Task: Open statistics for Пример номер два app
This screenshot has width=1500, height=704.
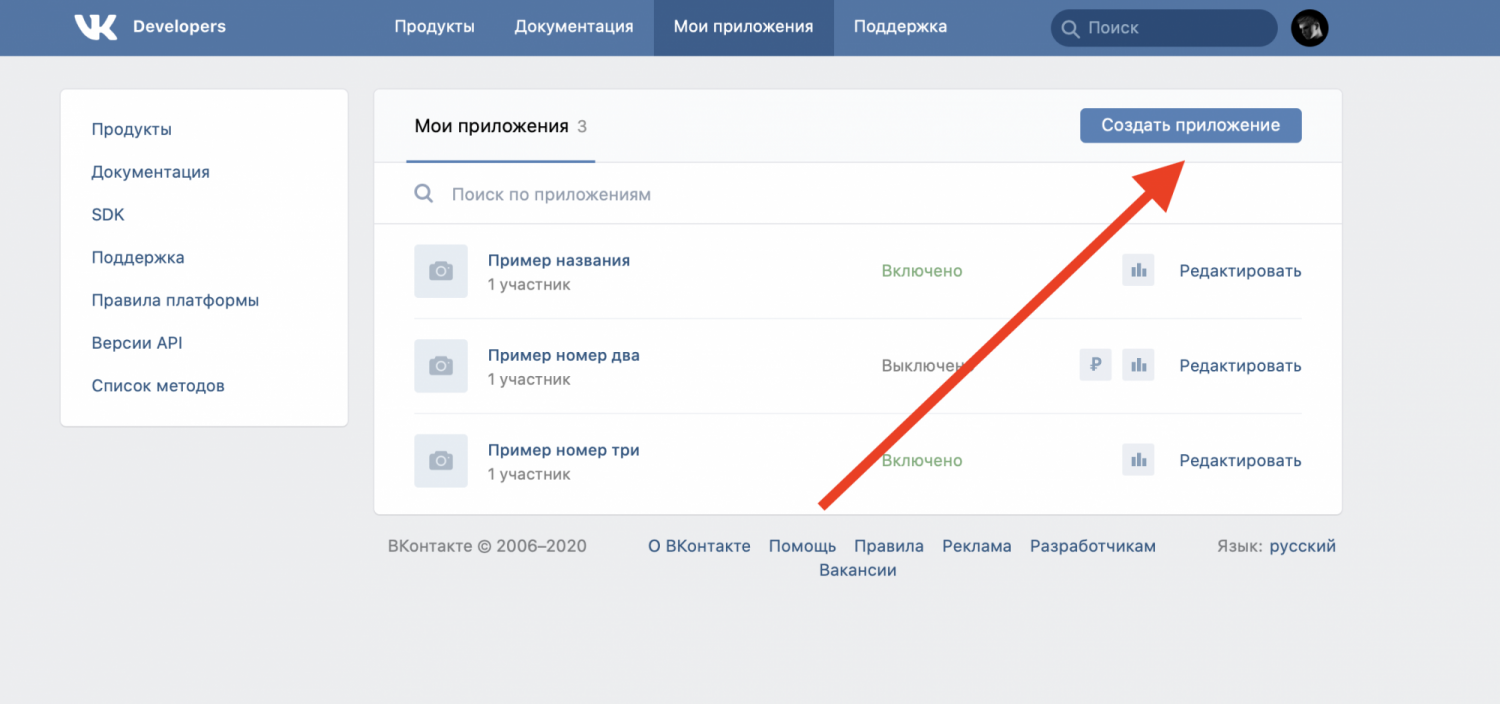Action: click(x=1138, y=365)
